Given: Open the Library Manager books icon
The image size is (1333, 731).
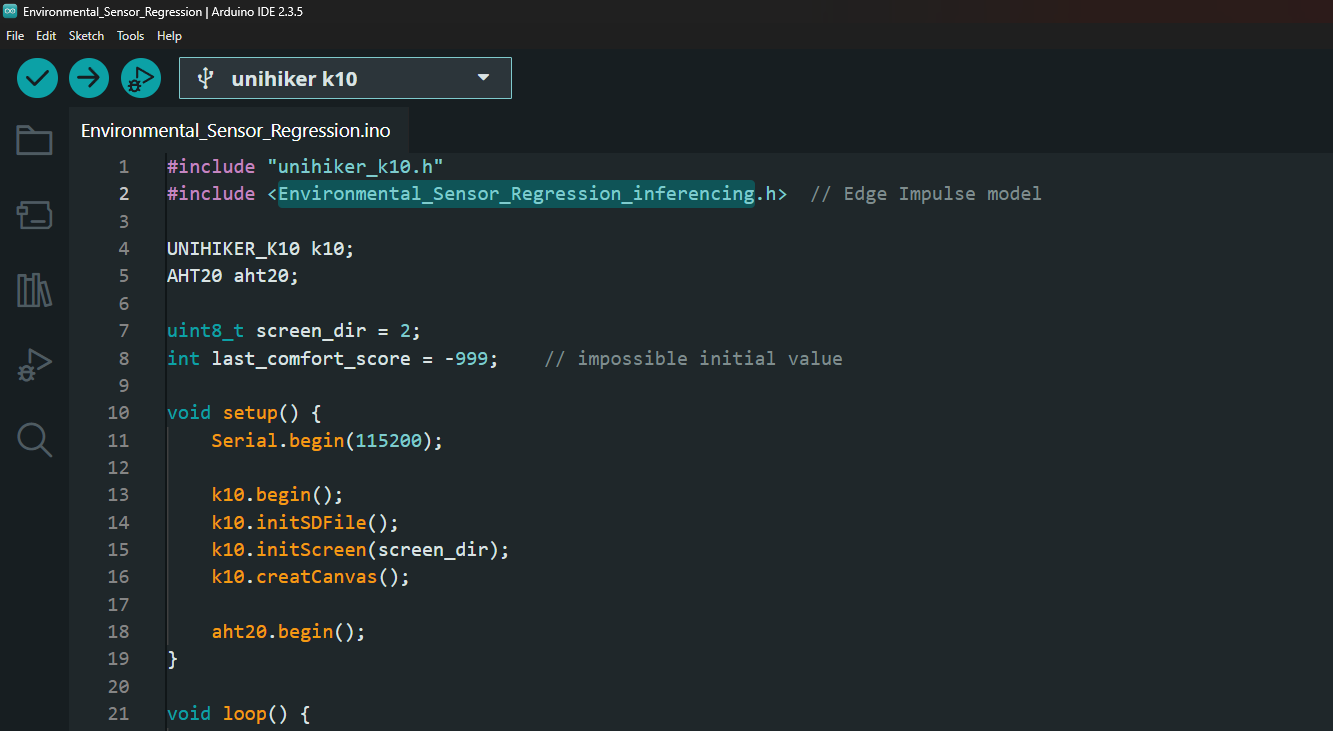Looking at the screenshot, I should pos(34,291).
